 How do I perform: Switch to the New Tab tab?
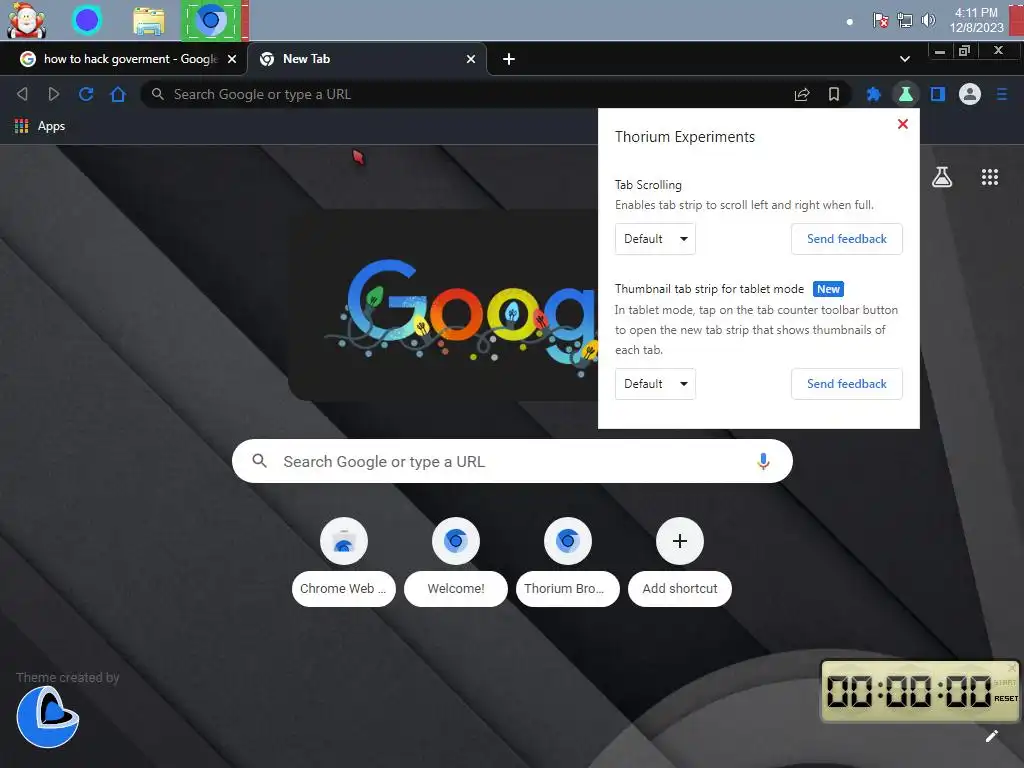coord(366,59)
